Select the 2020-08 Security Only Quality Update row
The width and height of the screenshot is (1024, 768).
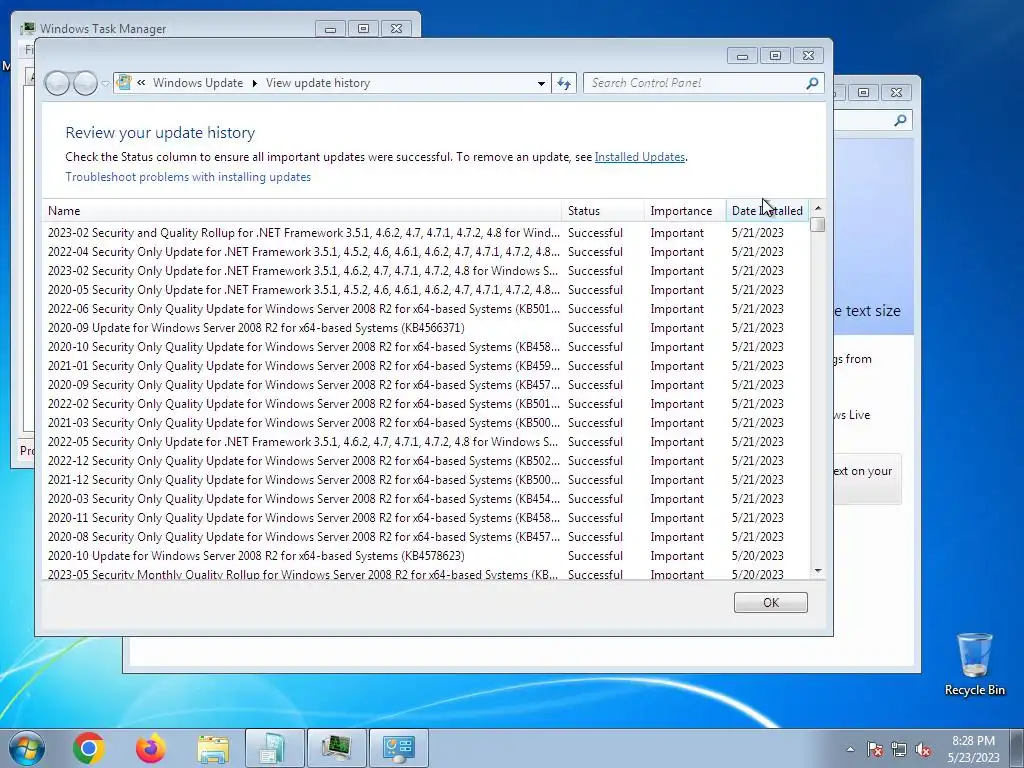(426, 536)
